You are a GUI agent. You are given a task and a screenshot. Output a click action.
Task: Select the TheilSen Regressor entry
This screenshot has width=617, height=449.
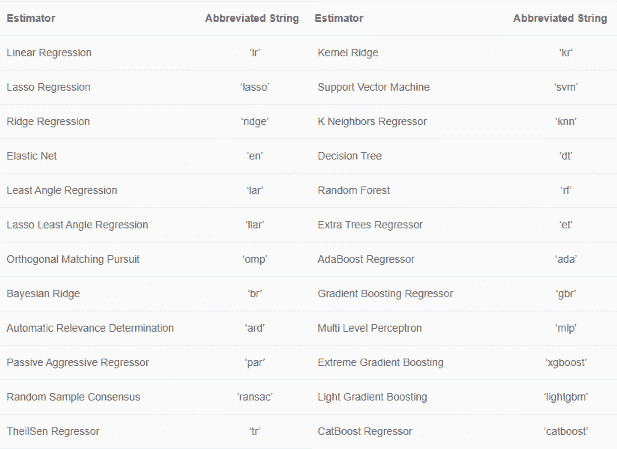click(52, 431)
